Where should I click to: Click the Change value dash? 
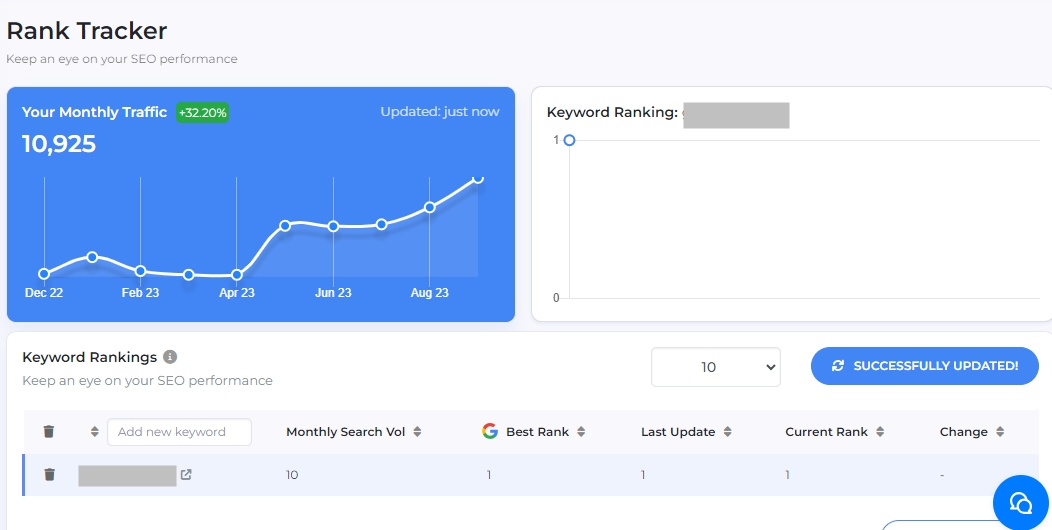click(x=942, y=475)
